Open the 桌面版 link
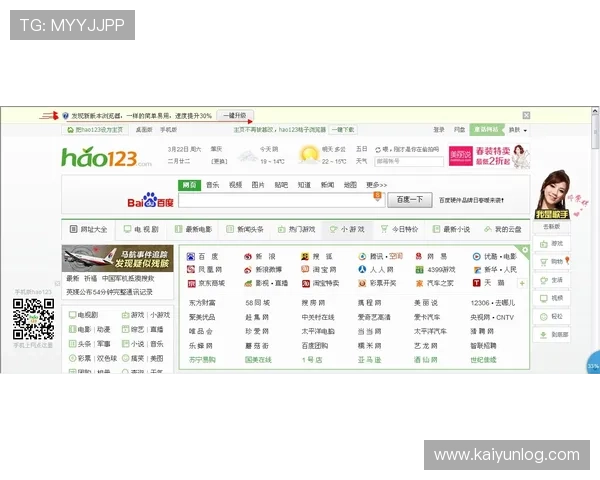600x480 pixels. pos(144,130)
